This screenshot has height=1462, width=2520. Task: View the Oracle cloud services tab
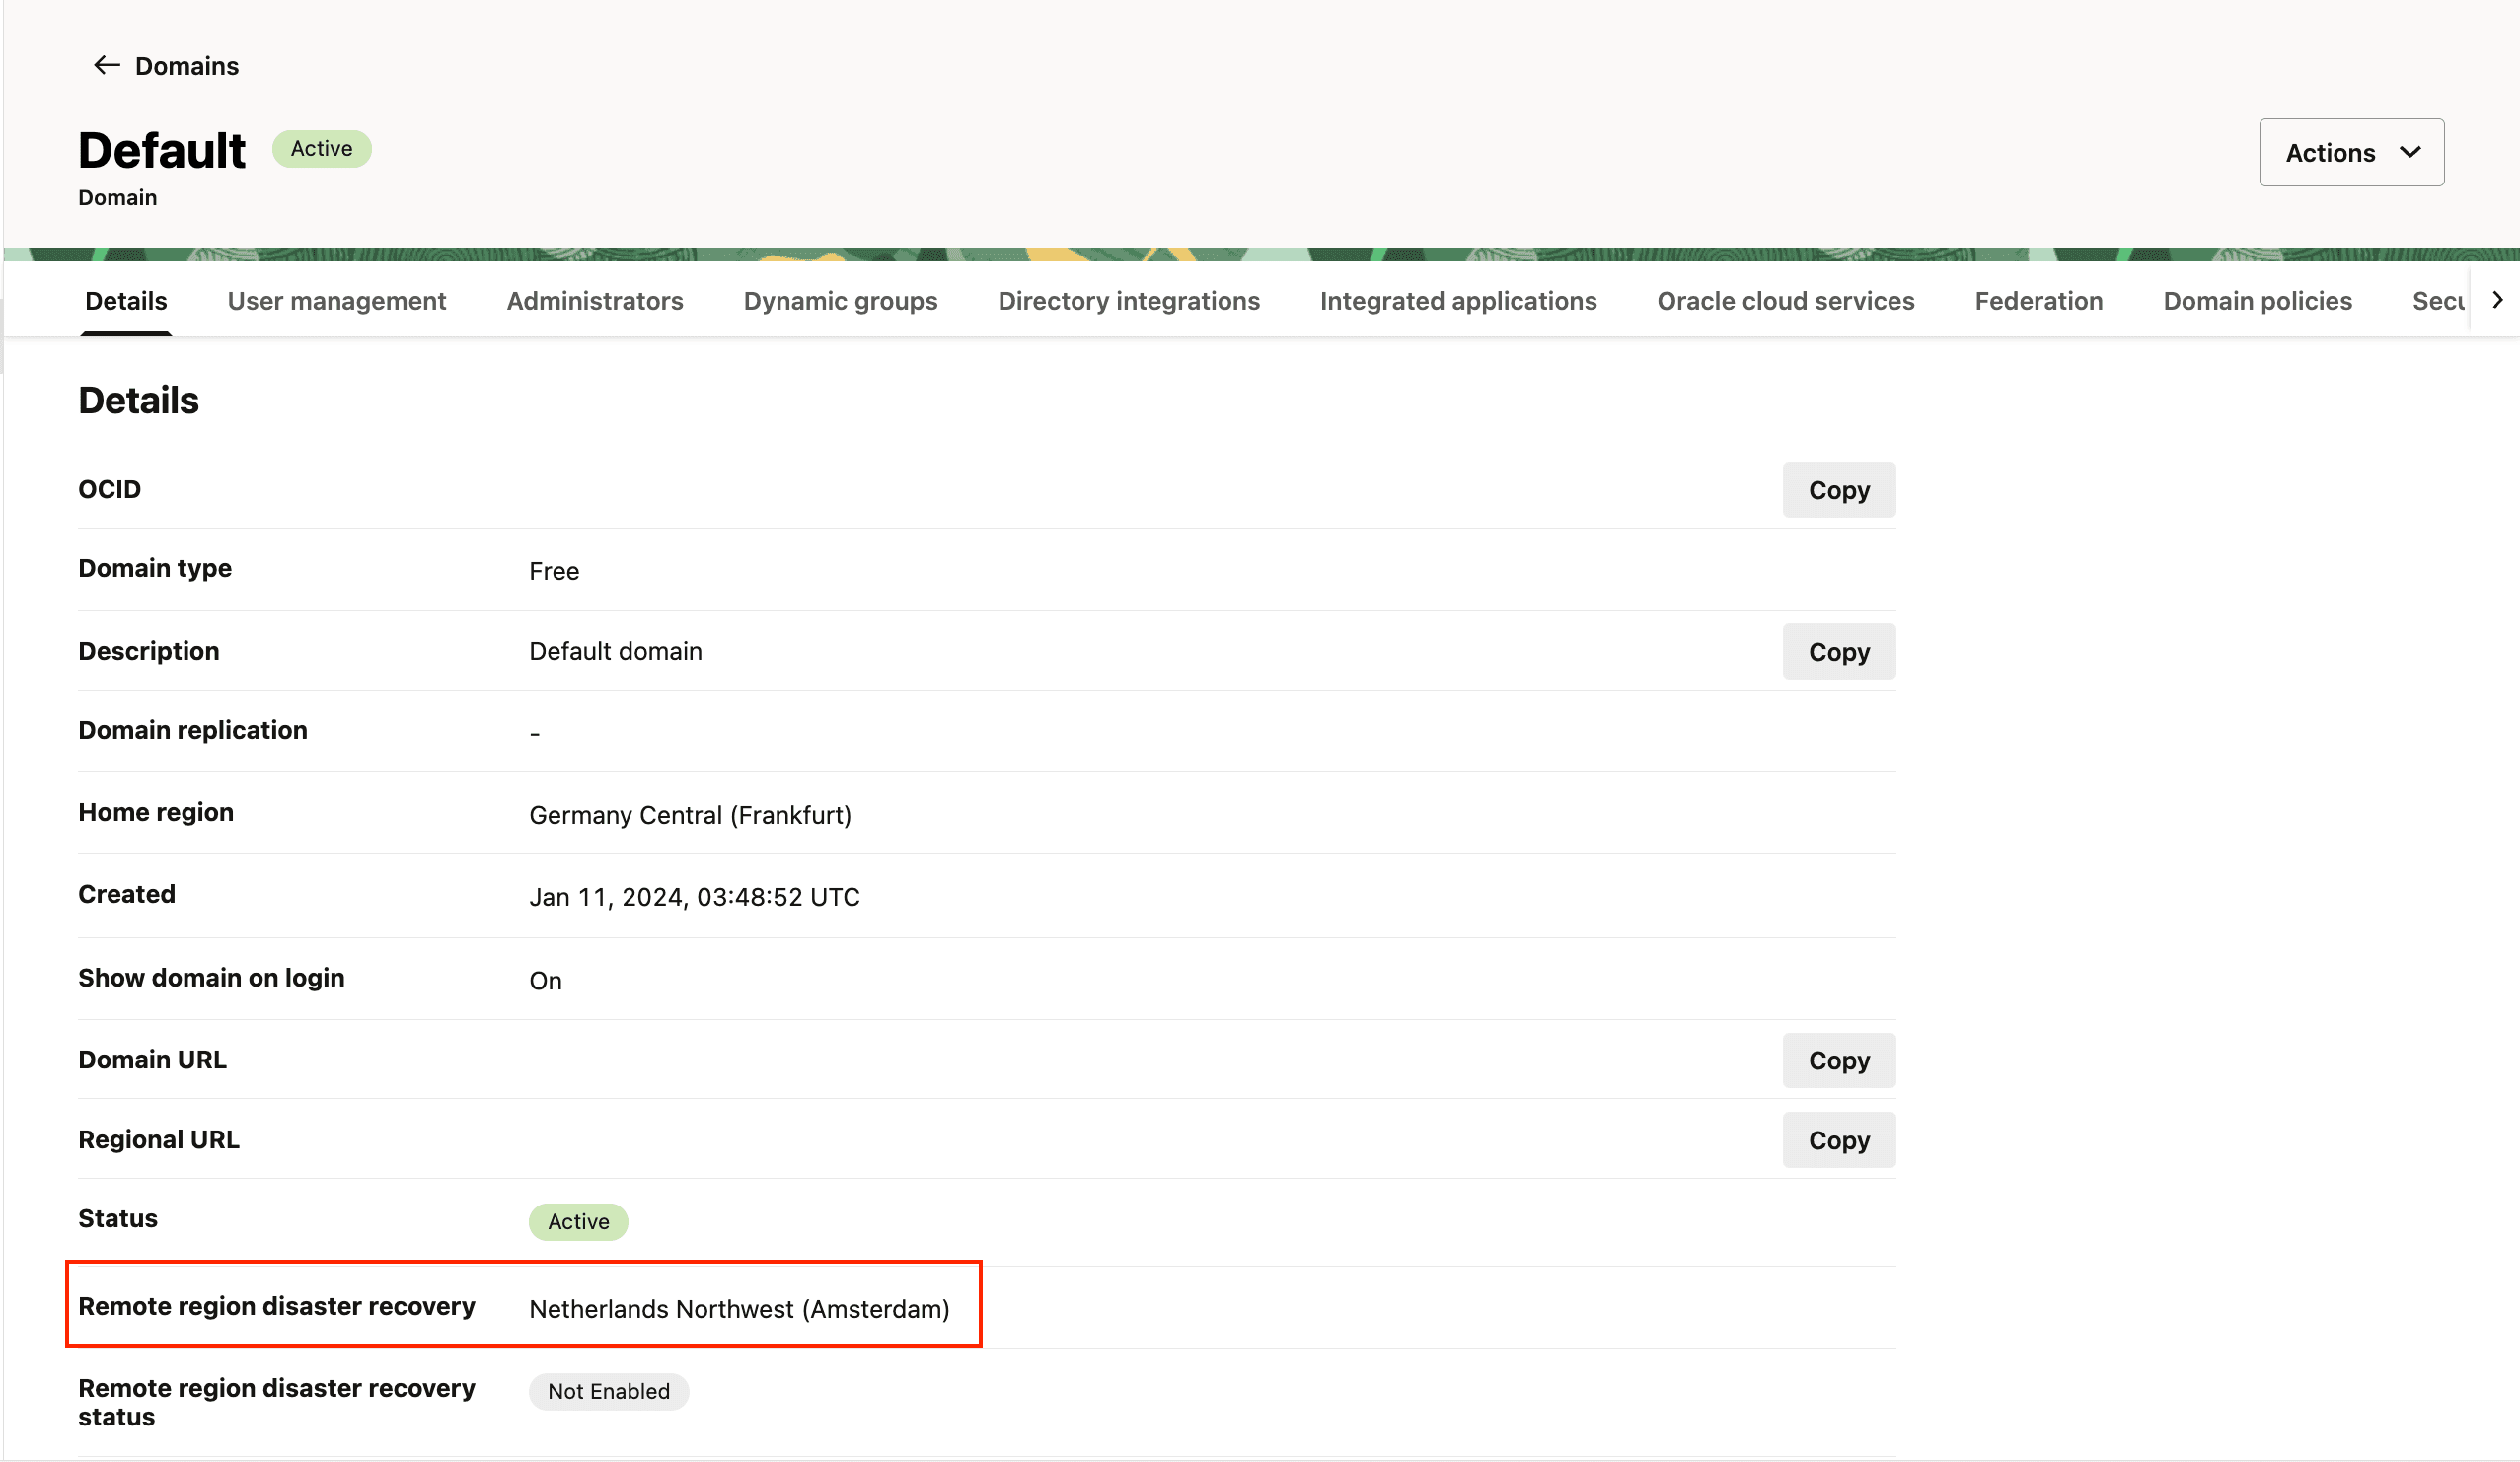[1785, 301]
